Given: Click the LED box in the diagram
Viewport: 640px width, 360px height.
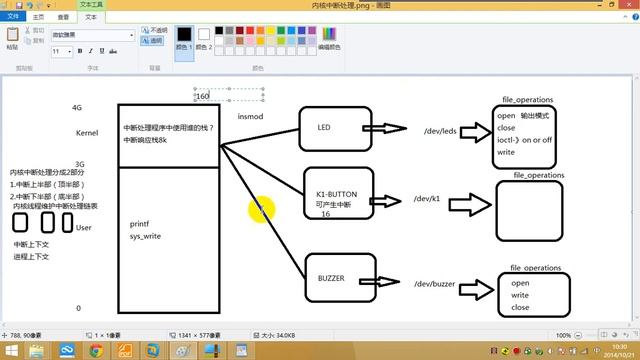Looking at the screenshot, I should click(x=336, y=129).
